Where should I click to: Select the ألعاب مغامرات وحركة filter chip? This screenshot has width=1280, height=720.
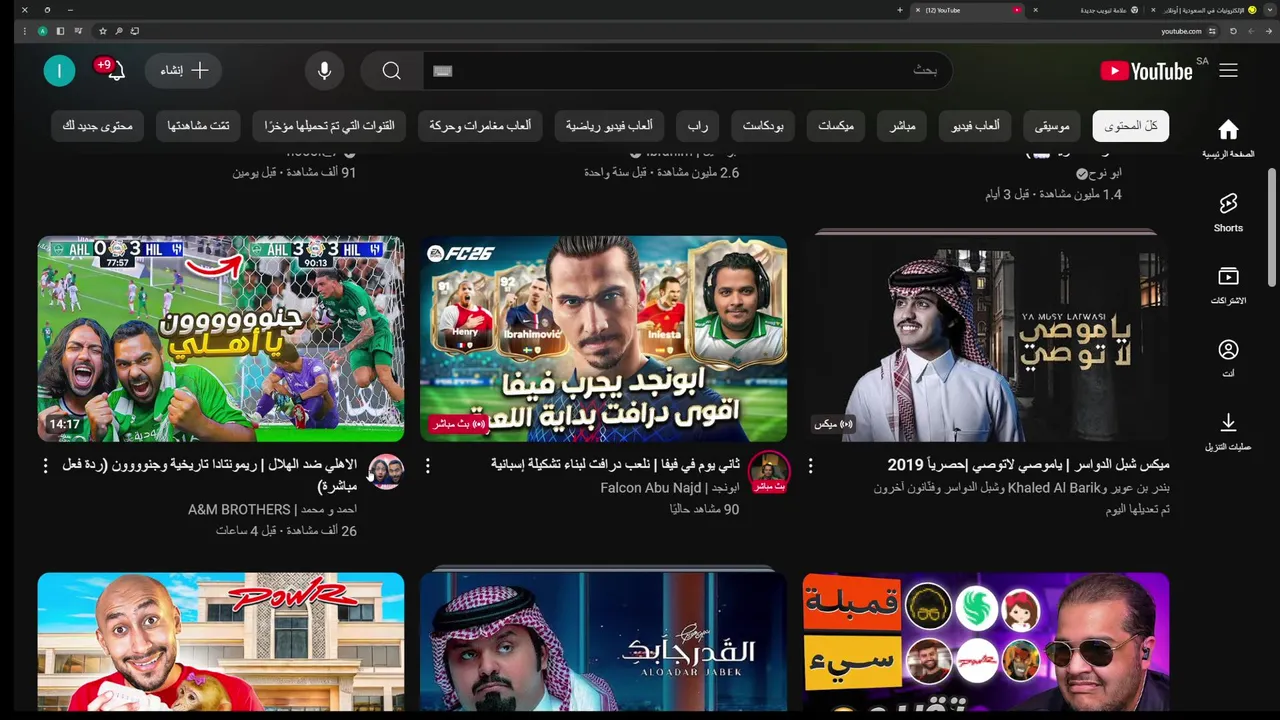tap(480, 126)
